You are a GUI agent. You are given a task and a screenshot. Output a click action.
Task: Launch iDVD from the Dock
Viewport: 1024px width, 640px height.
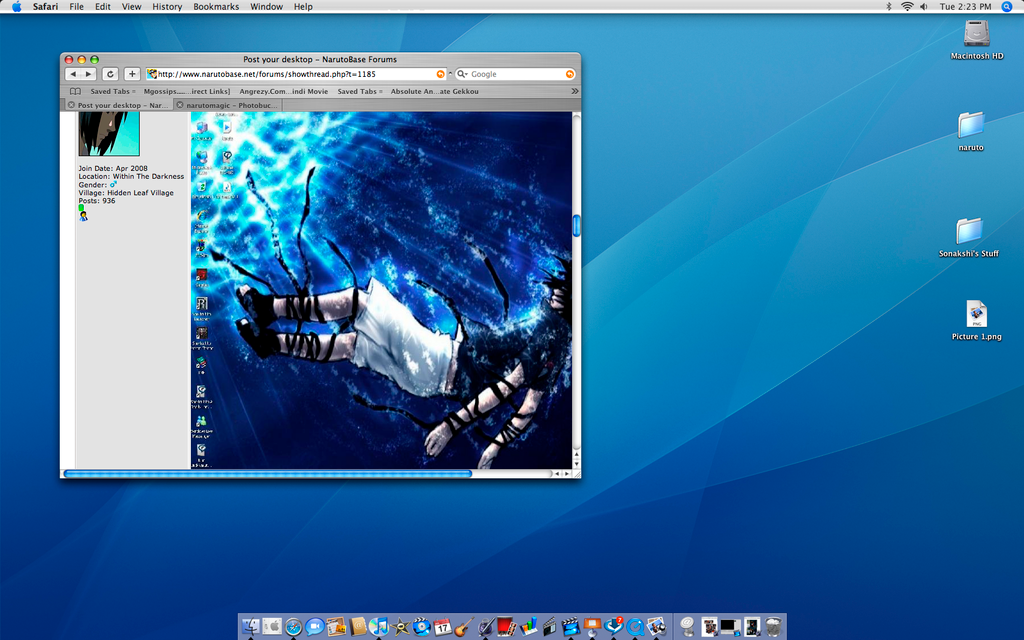421,627
